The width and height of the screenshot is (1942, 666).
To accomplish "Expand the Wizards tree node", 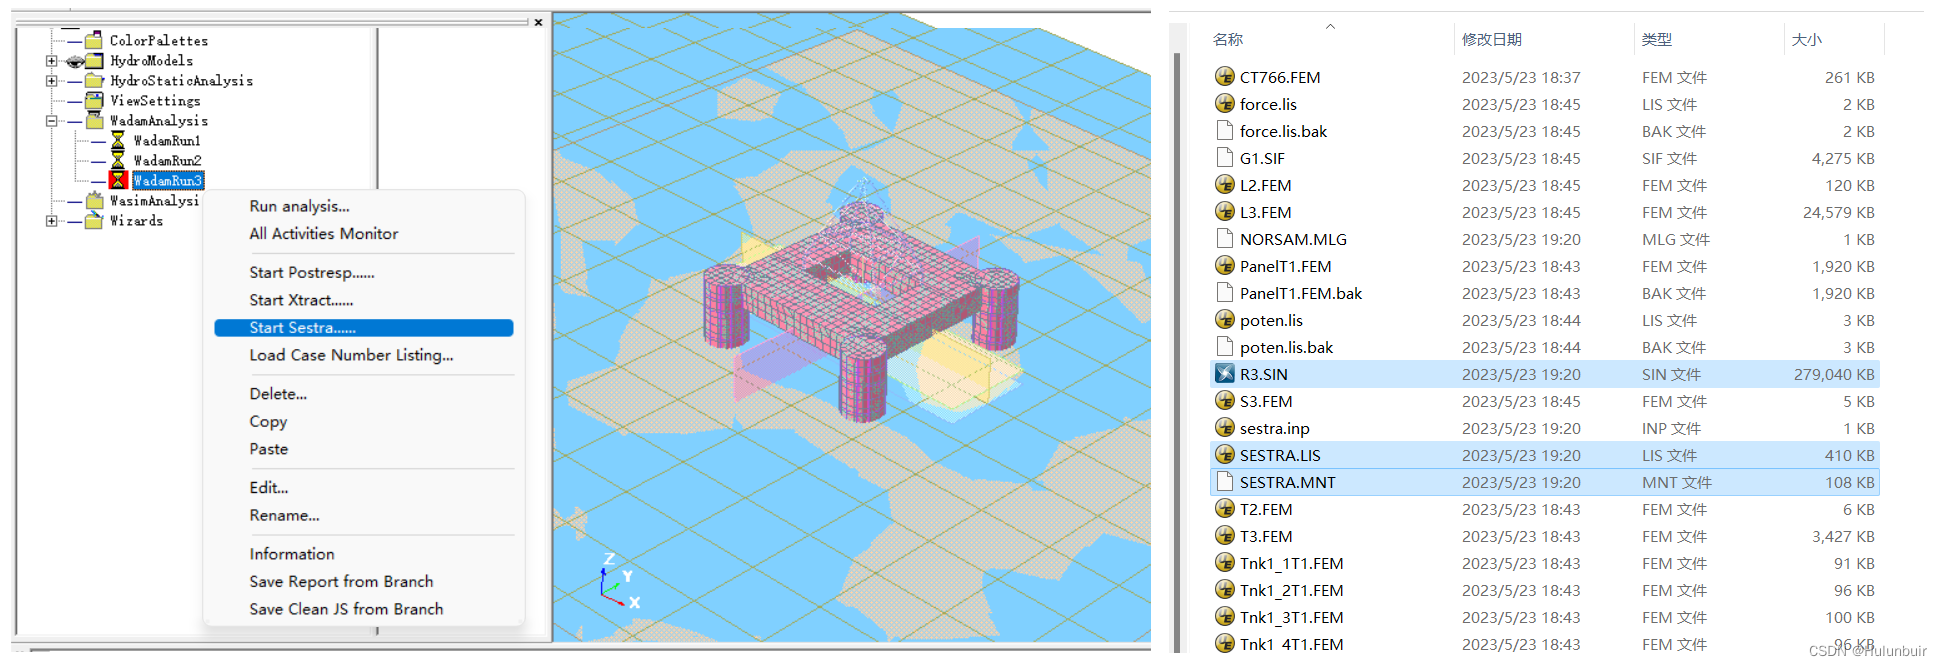I will (51, 221).
